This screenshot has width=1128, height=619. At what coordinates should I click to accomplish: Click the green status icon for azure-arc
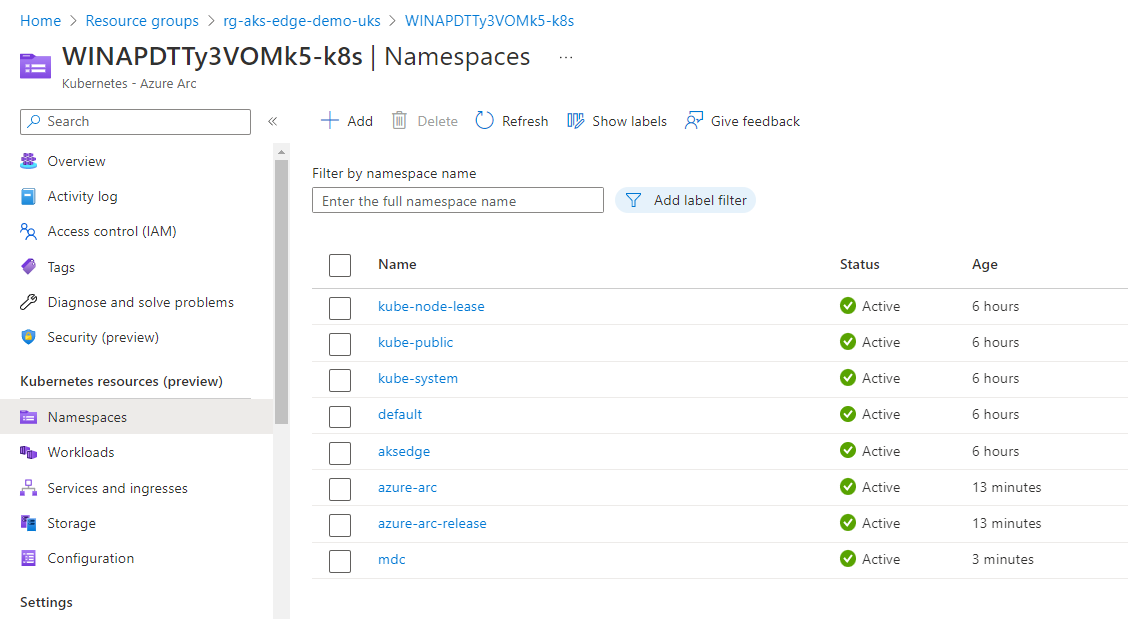coord(848,487)
